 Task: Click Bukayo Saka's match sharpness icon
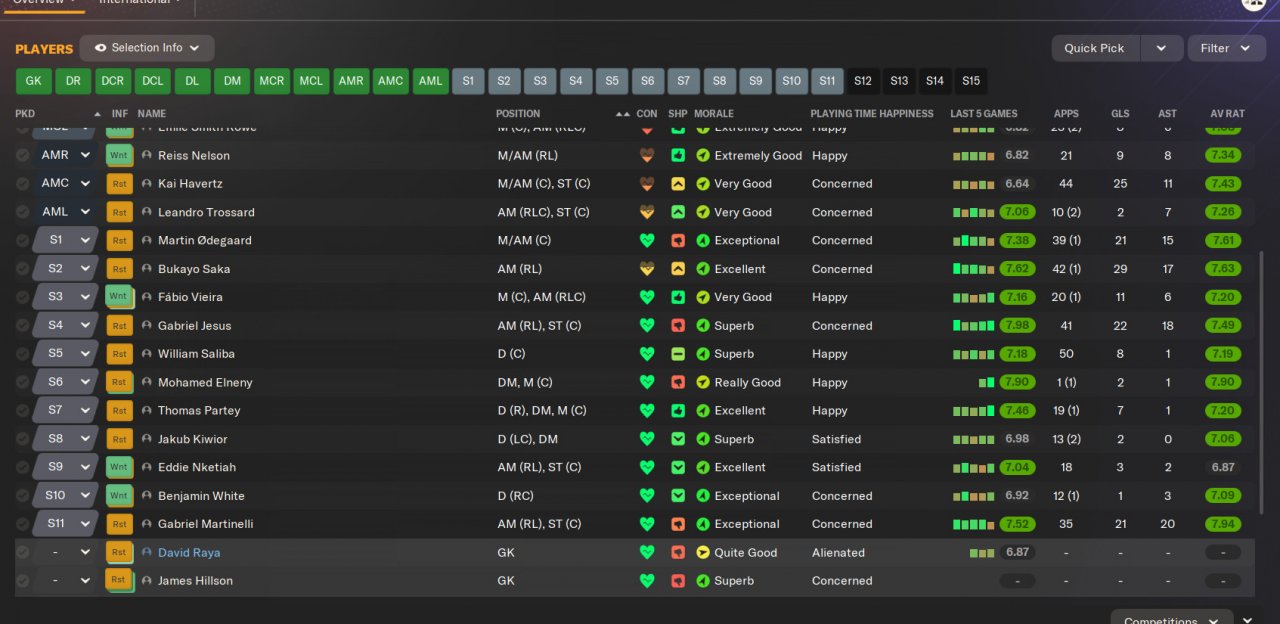point(678,269)
